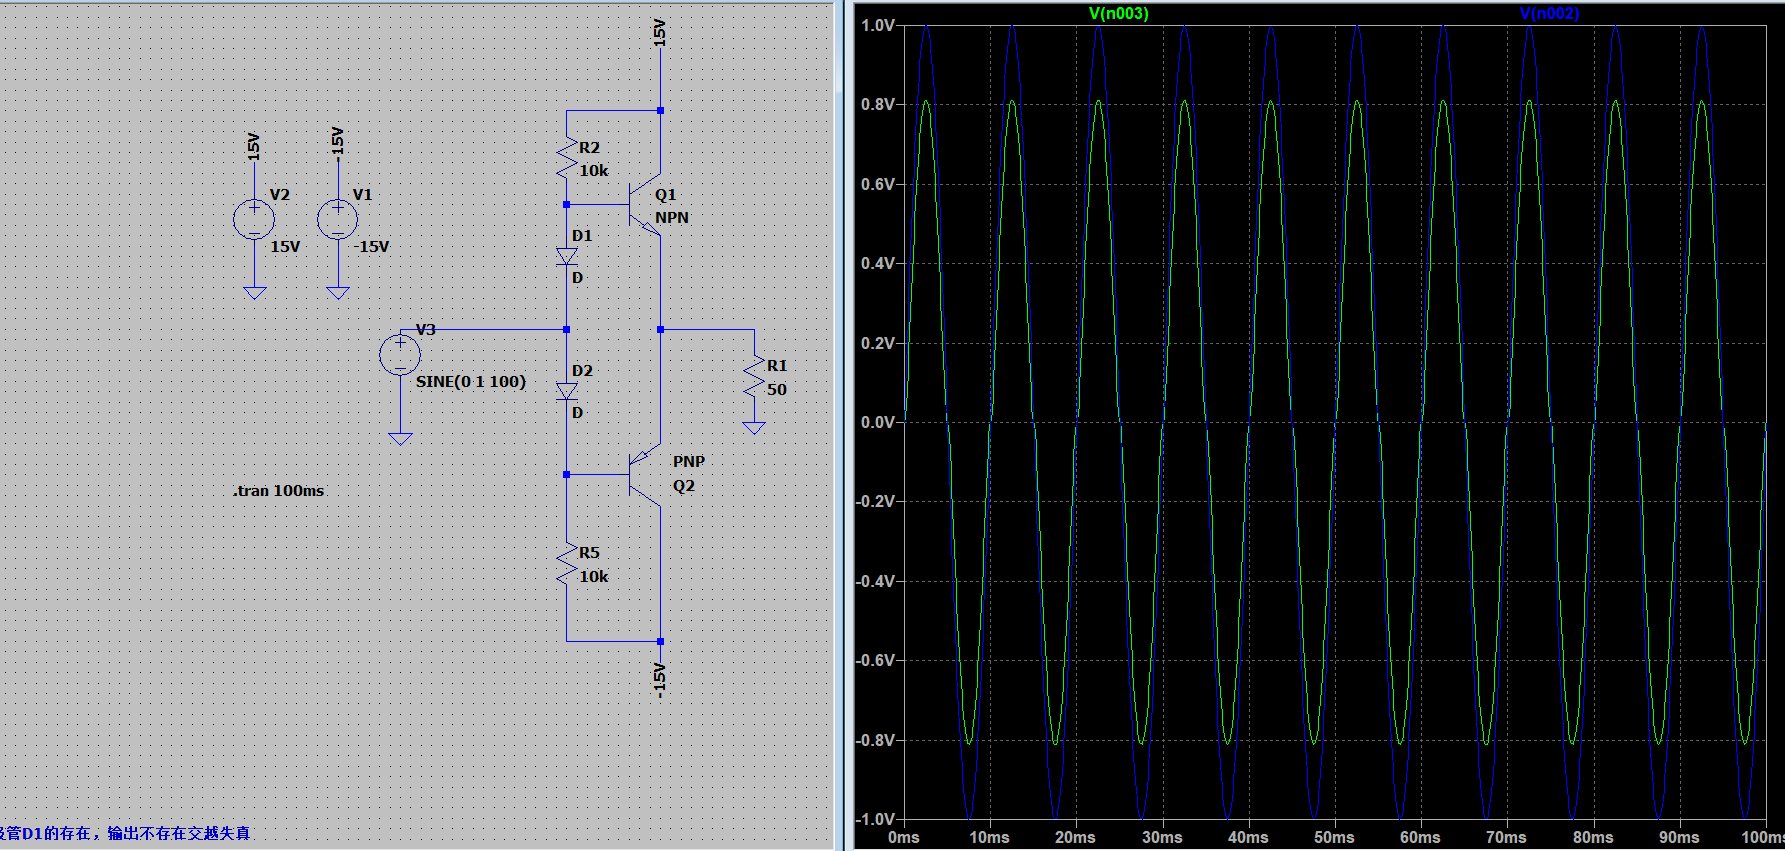Click the blue Chinese comment mentioning D1
The height and width of the screenshot is (851, 1785).
point(125,833)
